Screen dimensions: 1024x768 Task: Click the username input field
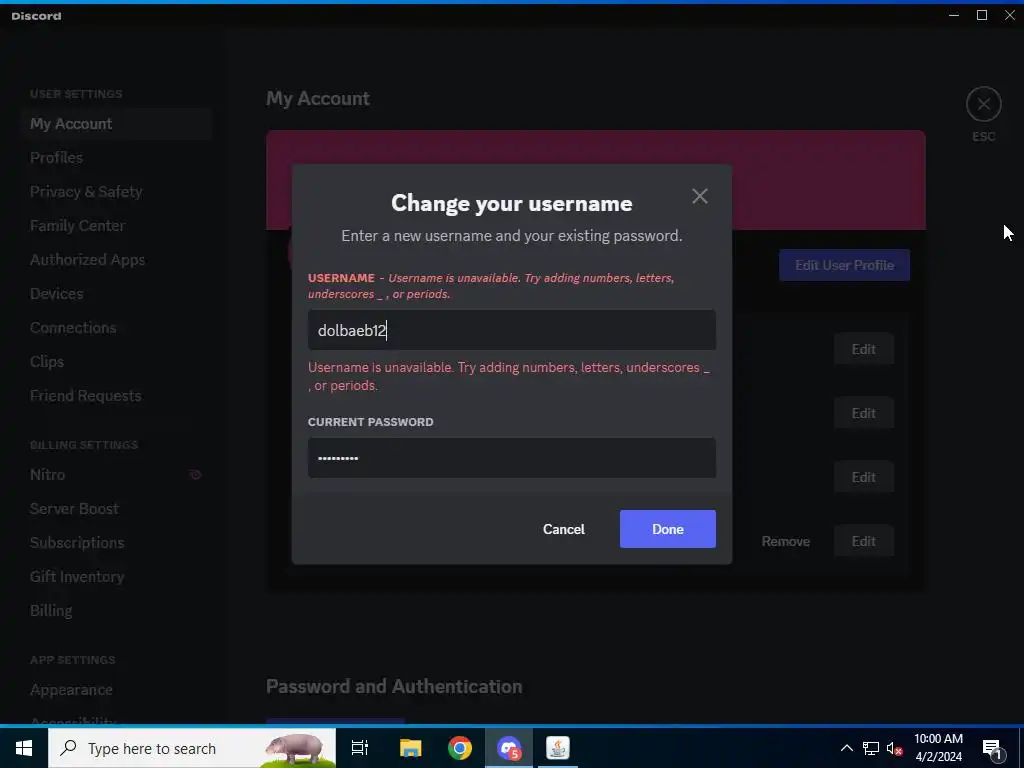511,330
